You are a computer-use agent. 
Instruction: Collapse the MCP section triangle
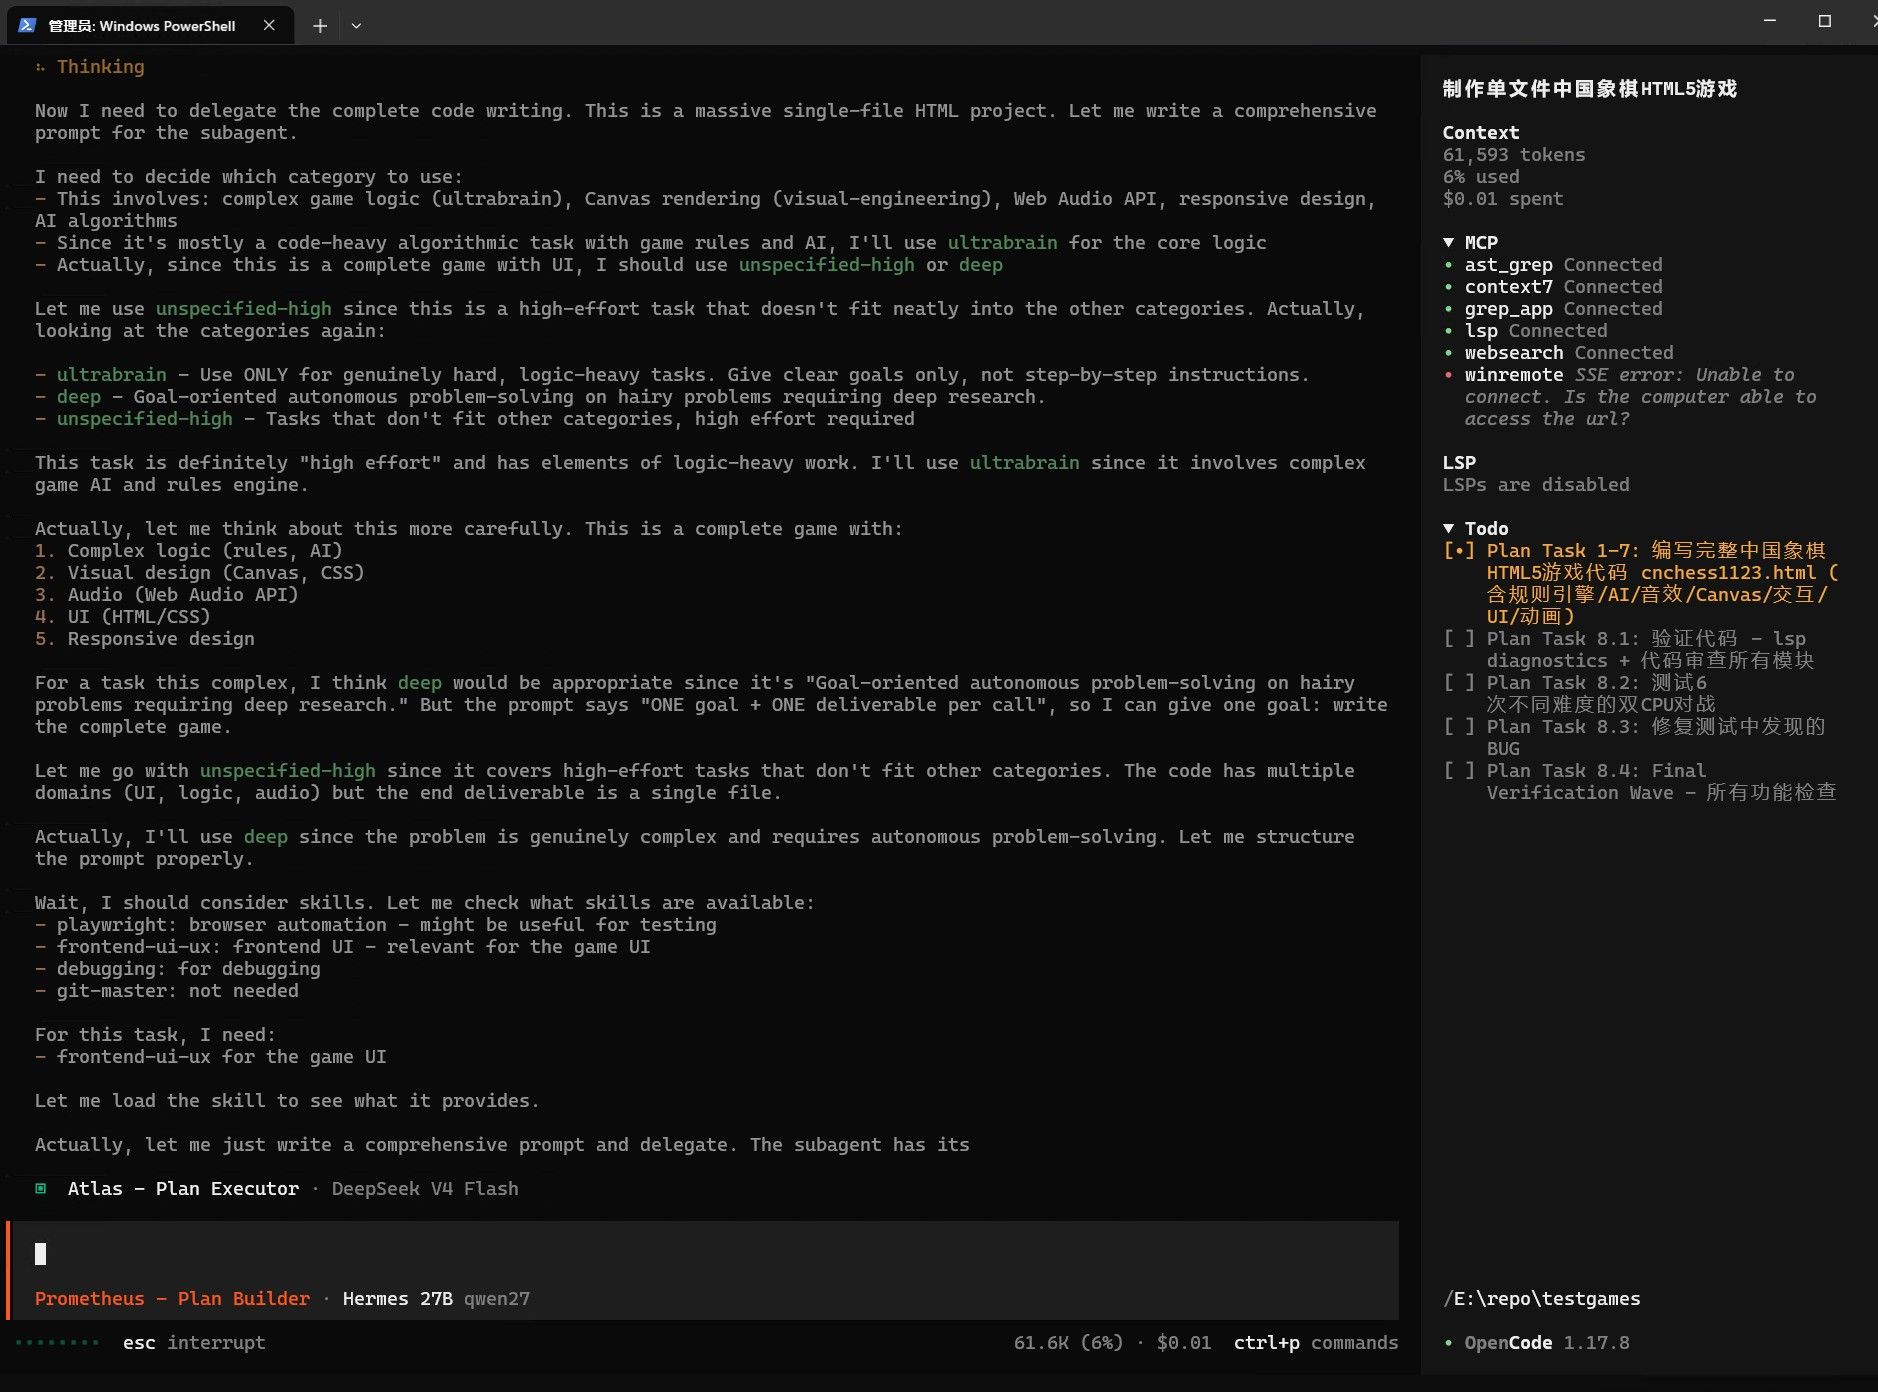point(1449,242)
